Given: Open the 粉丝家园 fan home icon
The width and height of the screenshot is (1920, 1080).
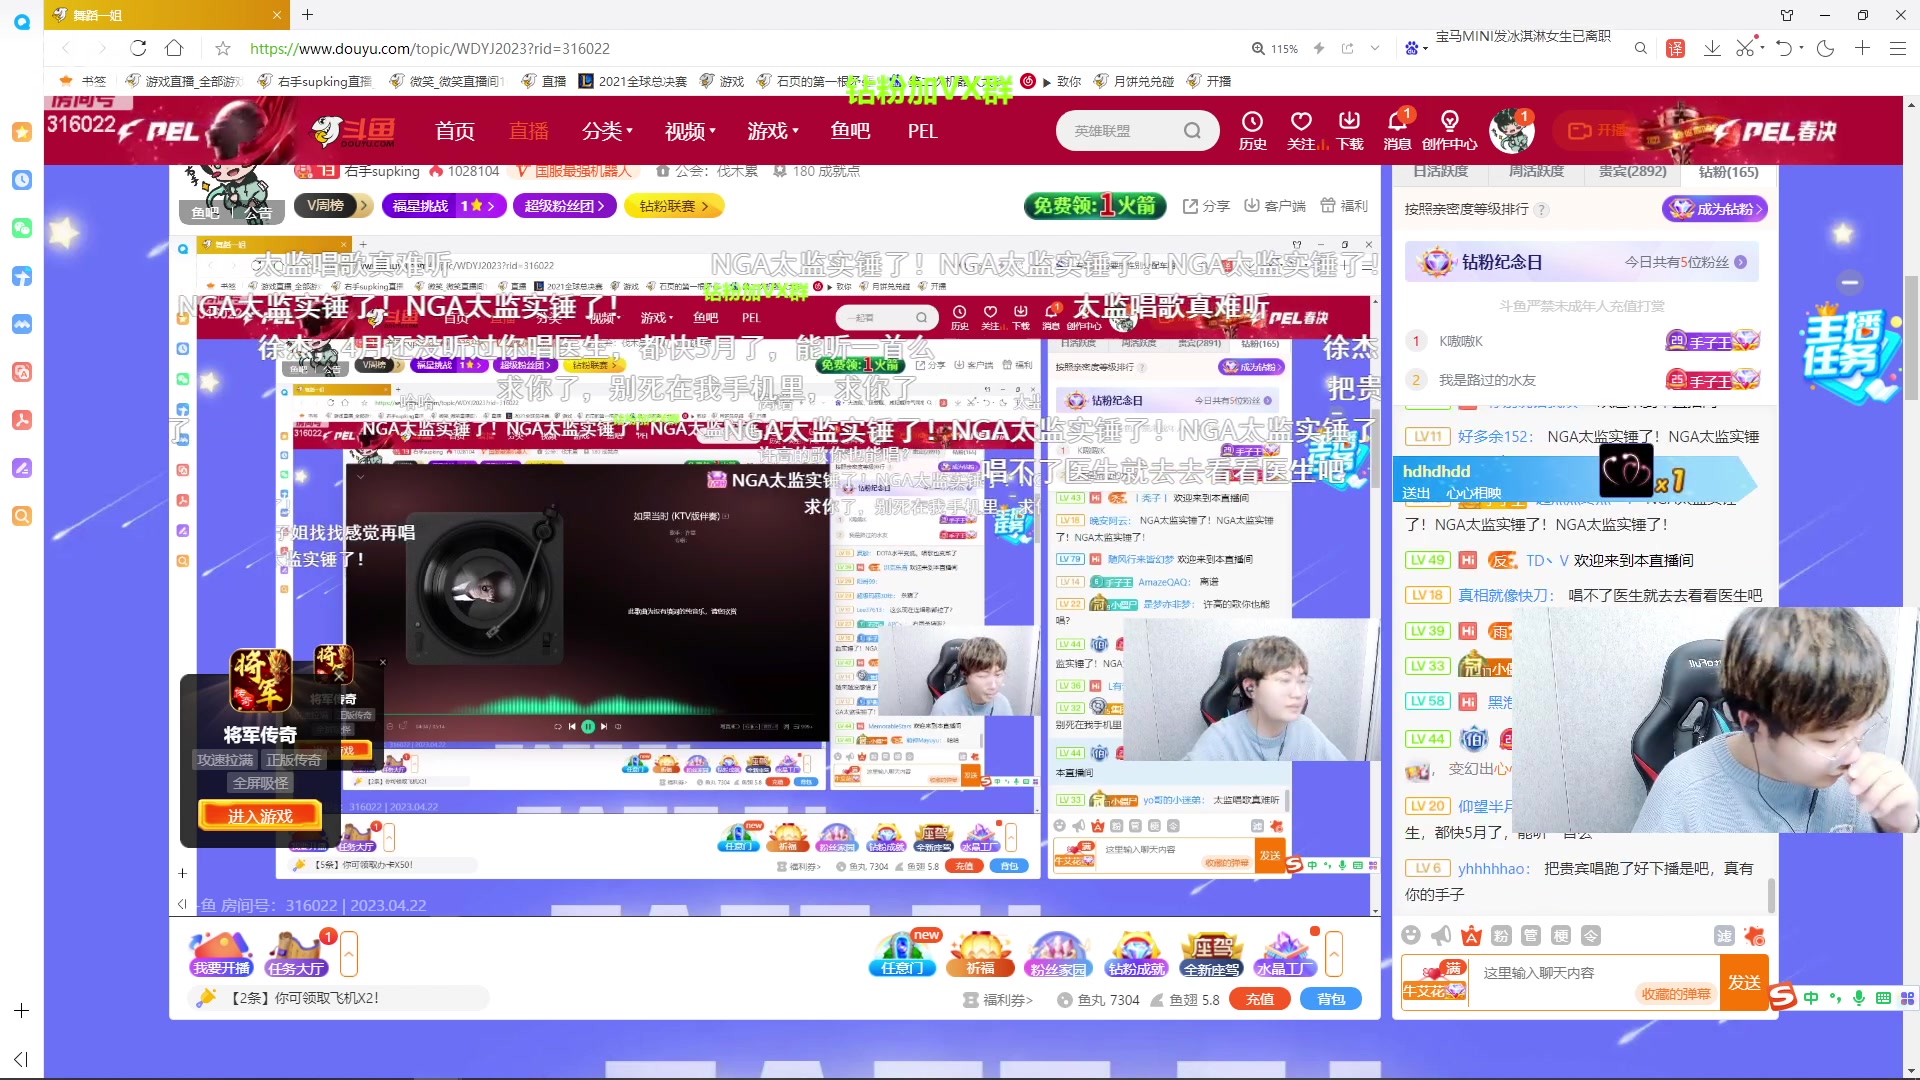Looking at the screenshot, I should click(1058, 953).
